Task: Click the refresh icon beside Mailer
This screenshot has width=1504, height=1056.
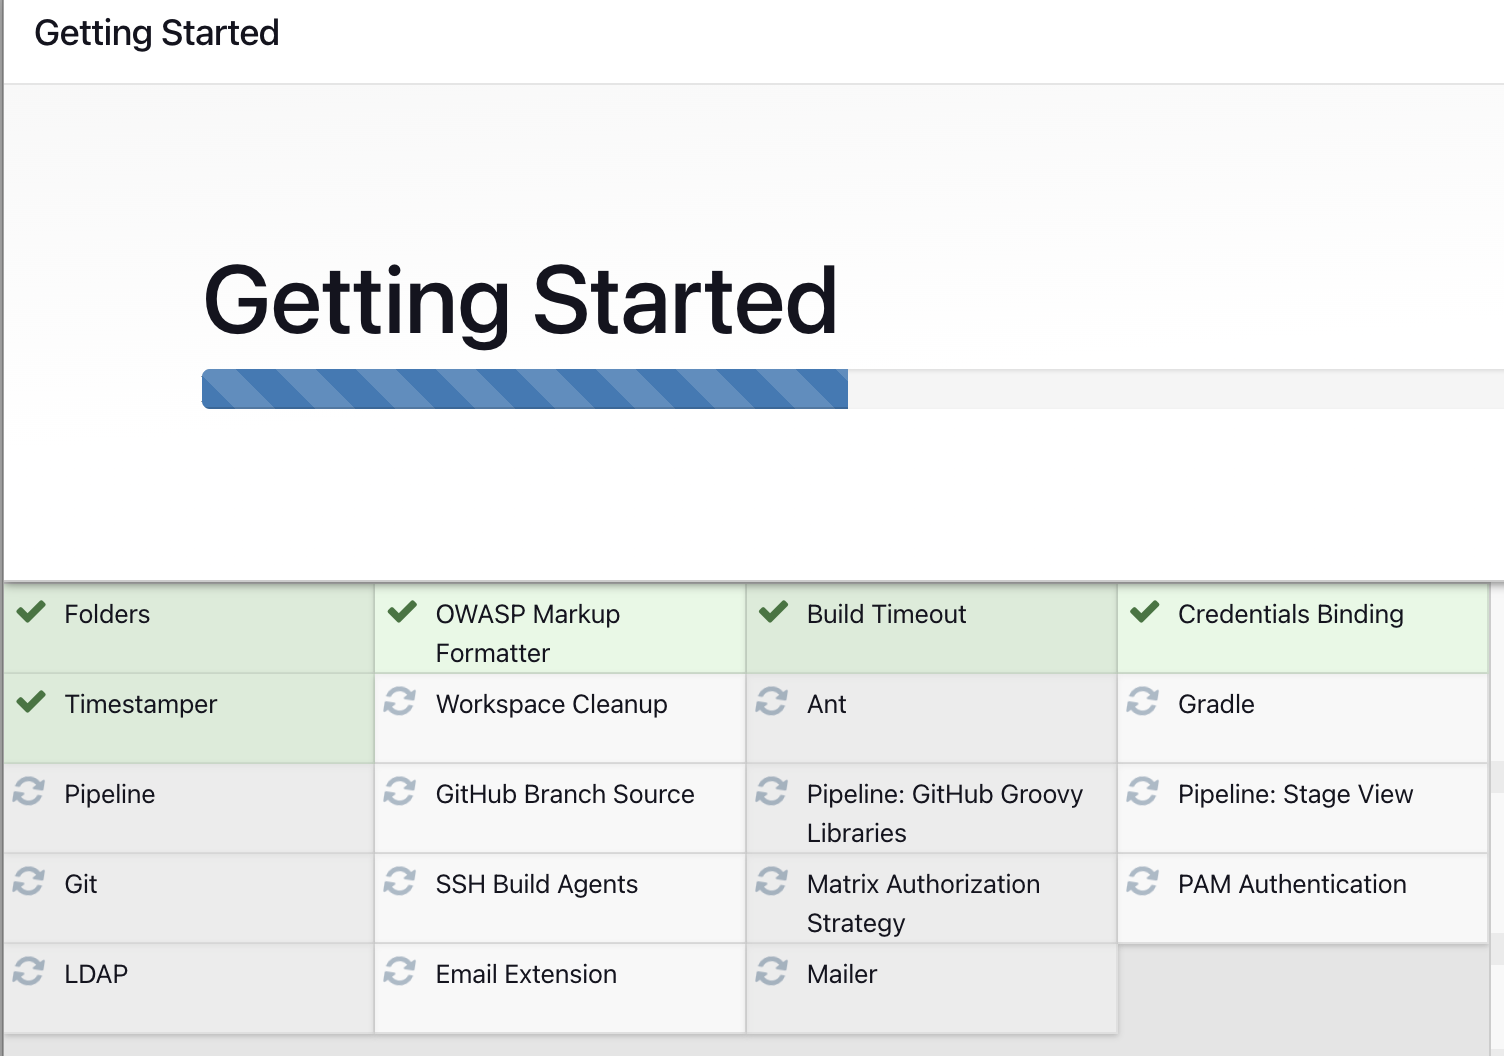Action: click(x=771, y=972)
